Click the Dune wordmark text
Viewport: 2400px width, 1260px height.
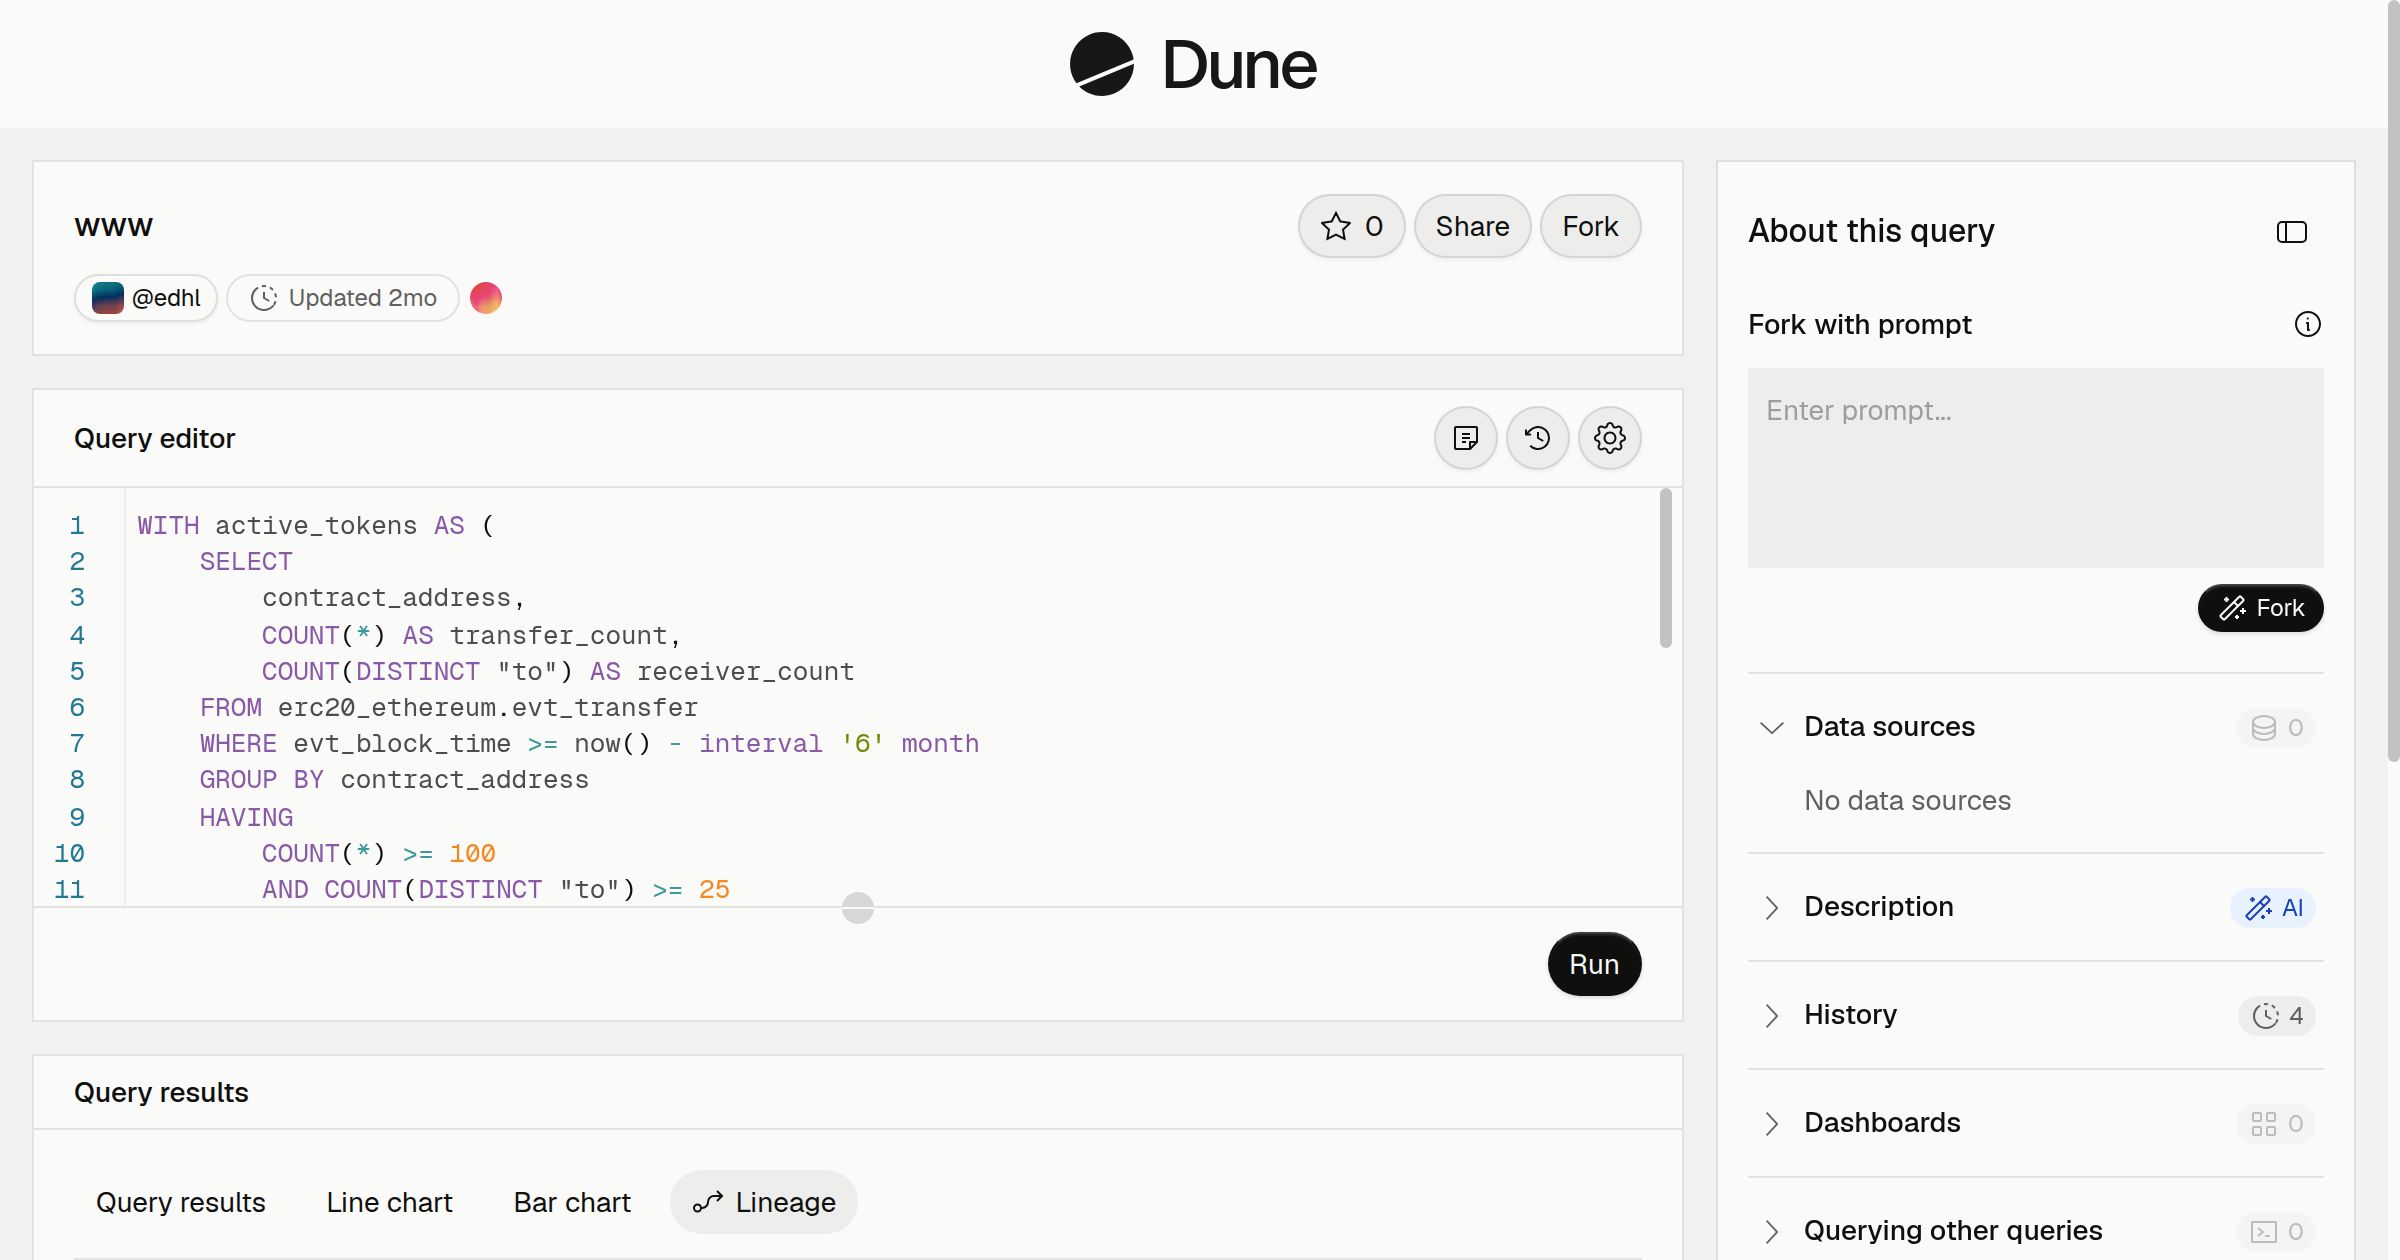[1240, 65]
